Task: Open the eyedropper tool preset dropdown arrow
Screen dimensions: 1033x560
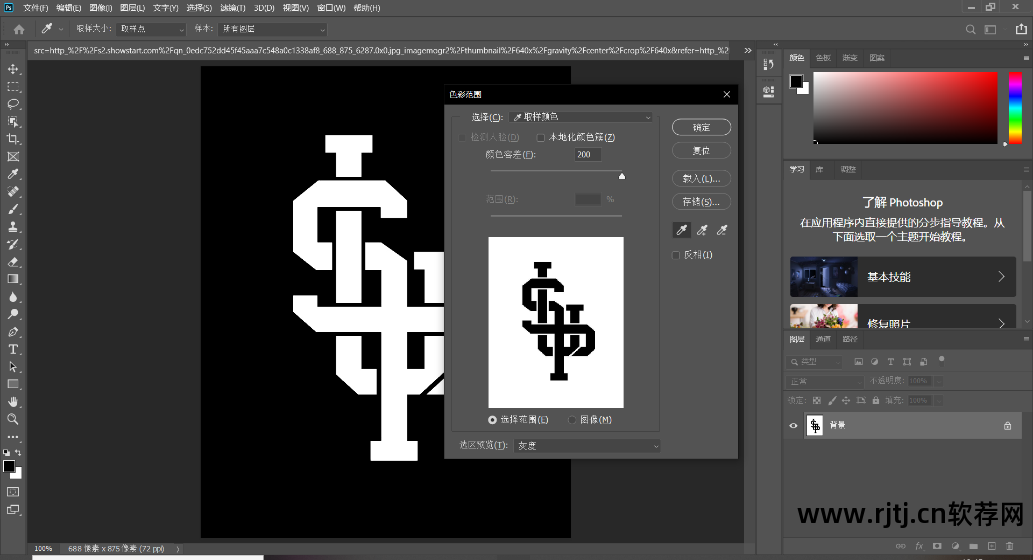Action: 61,29
